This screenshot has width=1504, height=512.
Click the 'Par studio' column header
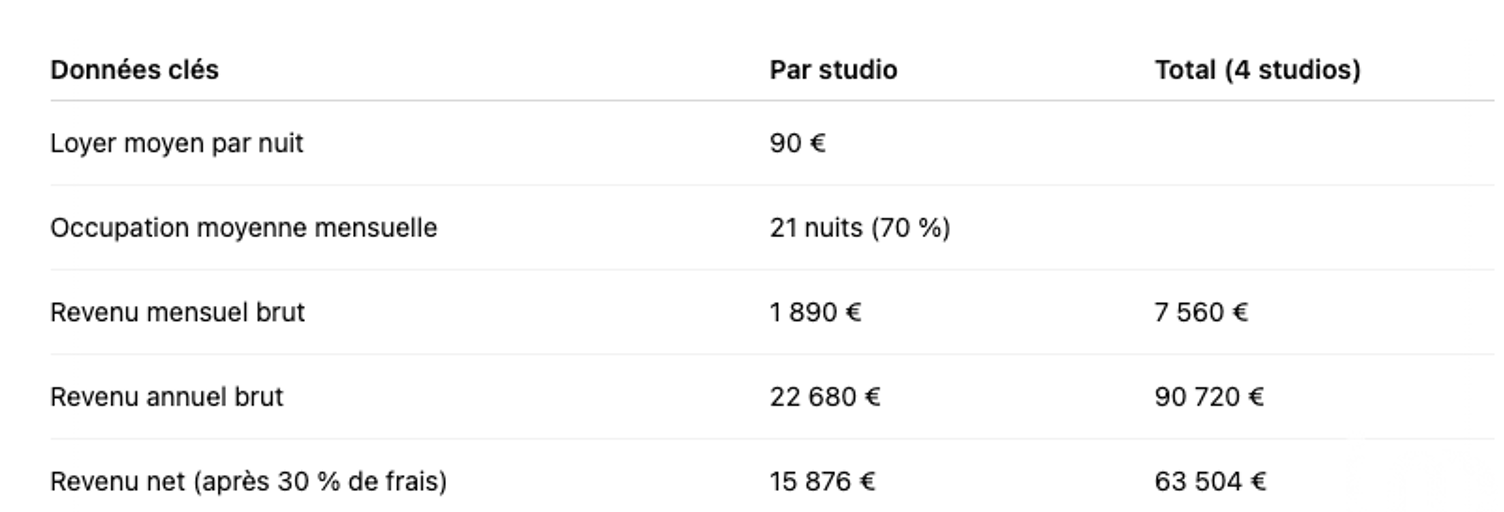(x=833, y=71)
